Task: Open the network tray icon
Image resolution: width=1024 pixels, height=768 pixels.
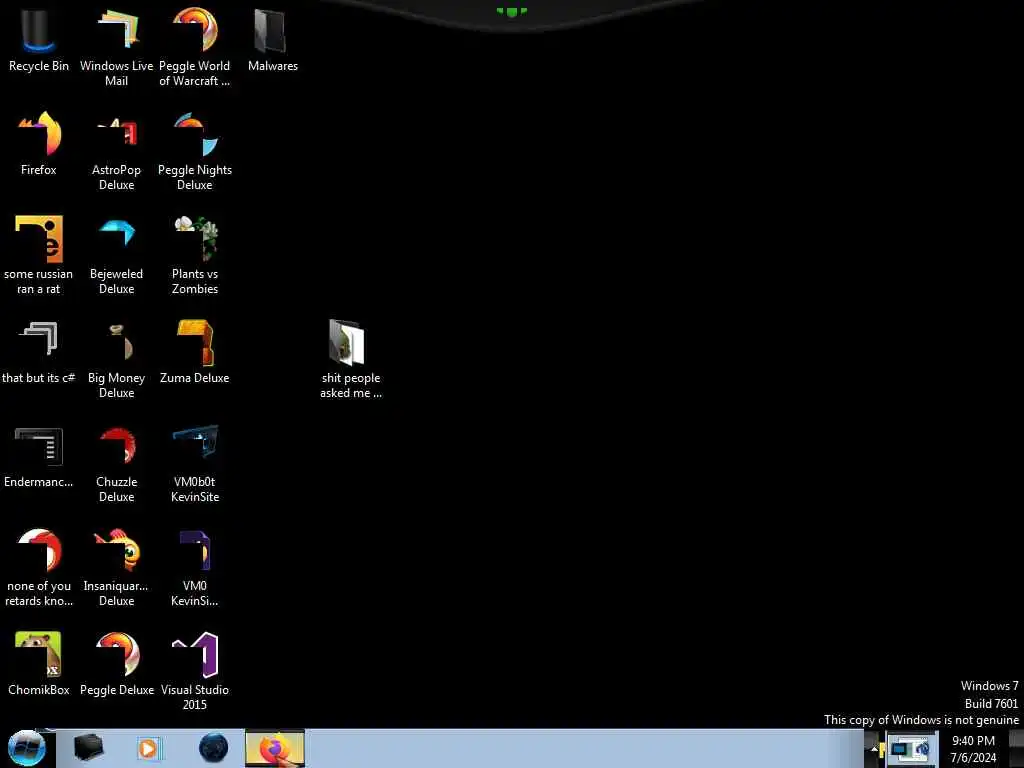Action: click(x=912, y=749)
